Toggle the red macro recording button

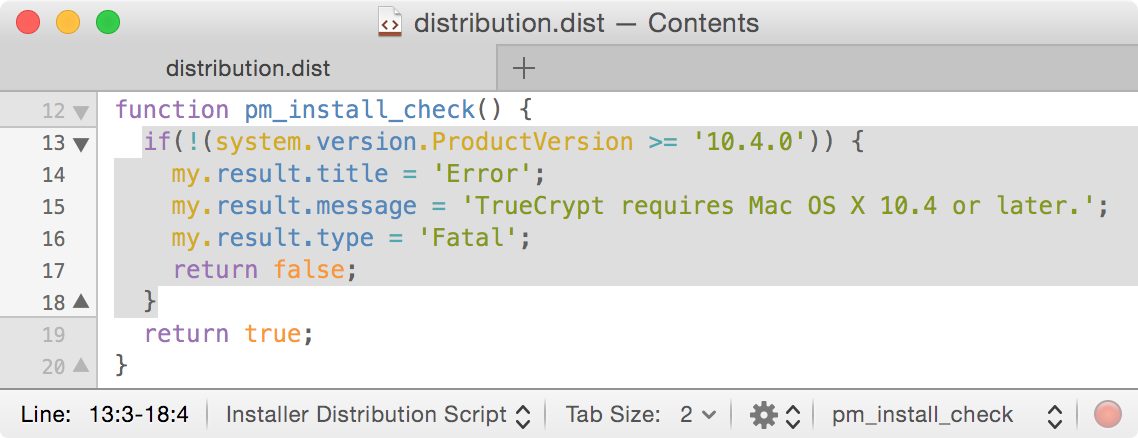tap(1108, 415)
